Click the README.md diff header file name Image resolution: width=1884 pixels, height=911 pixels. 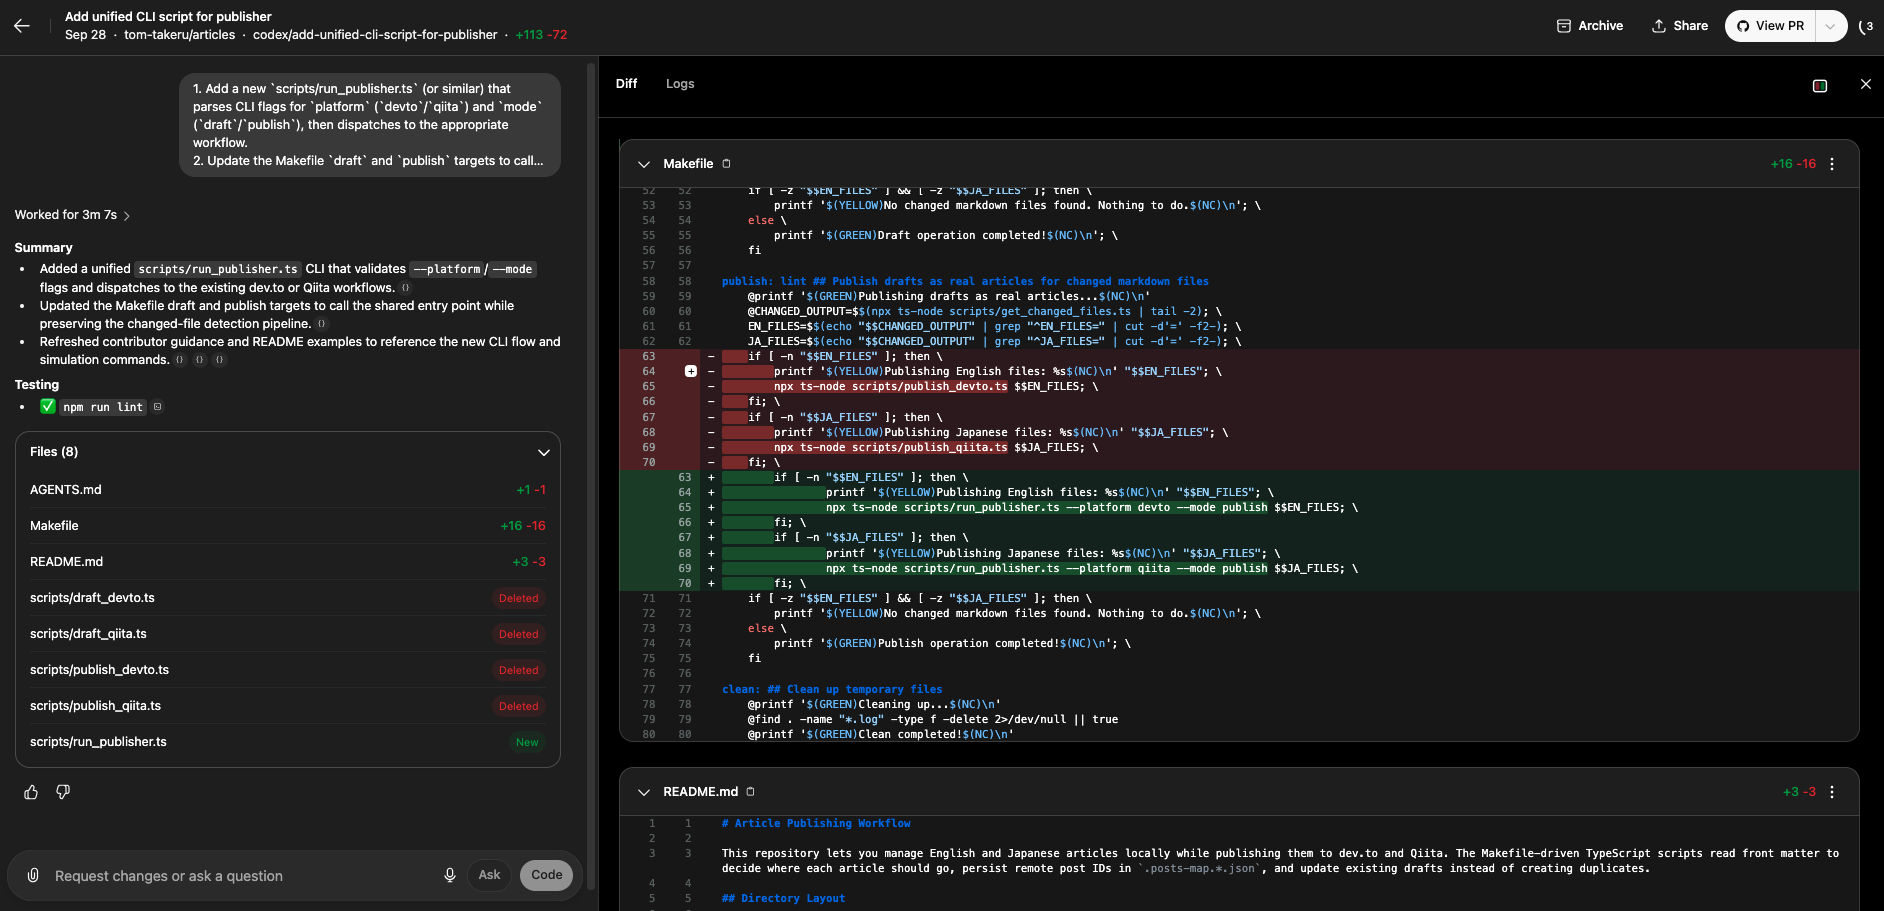(700, 792)
